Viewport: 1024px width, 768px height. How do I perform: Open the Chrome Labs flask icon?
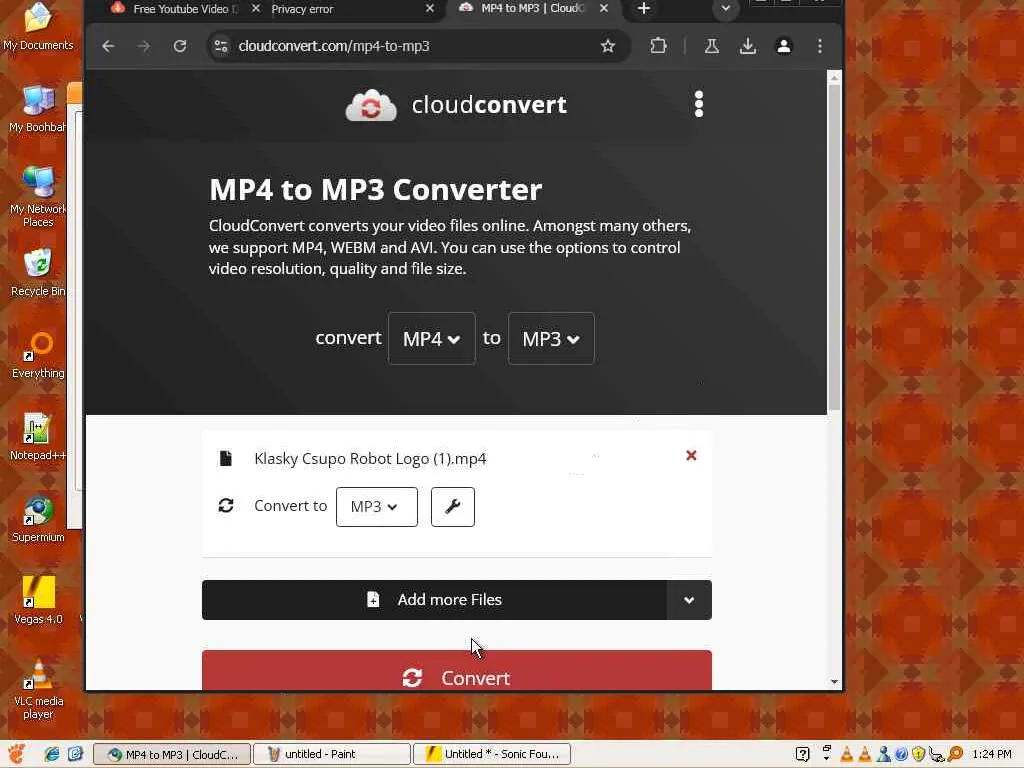pos(712,46)
